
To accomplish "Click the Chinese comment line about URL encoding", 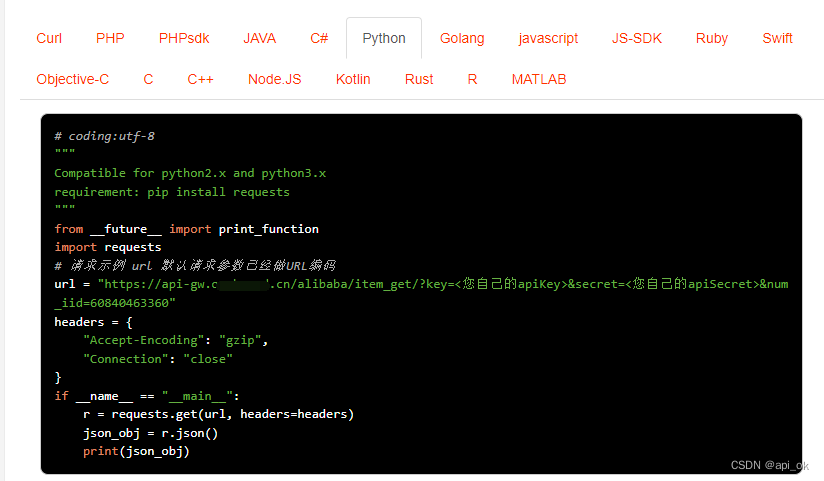I will 195,265.
